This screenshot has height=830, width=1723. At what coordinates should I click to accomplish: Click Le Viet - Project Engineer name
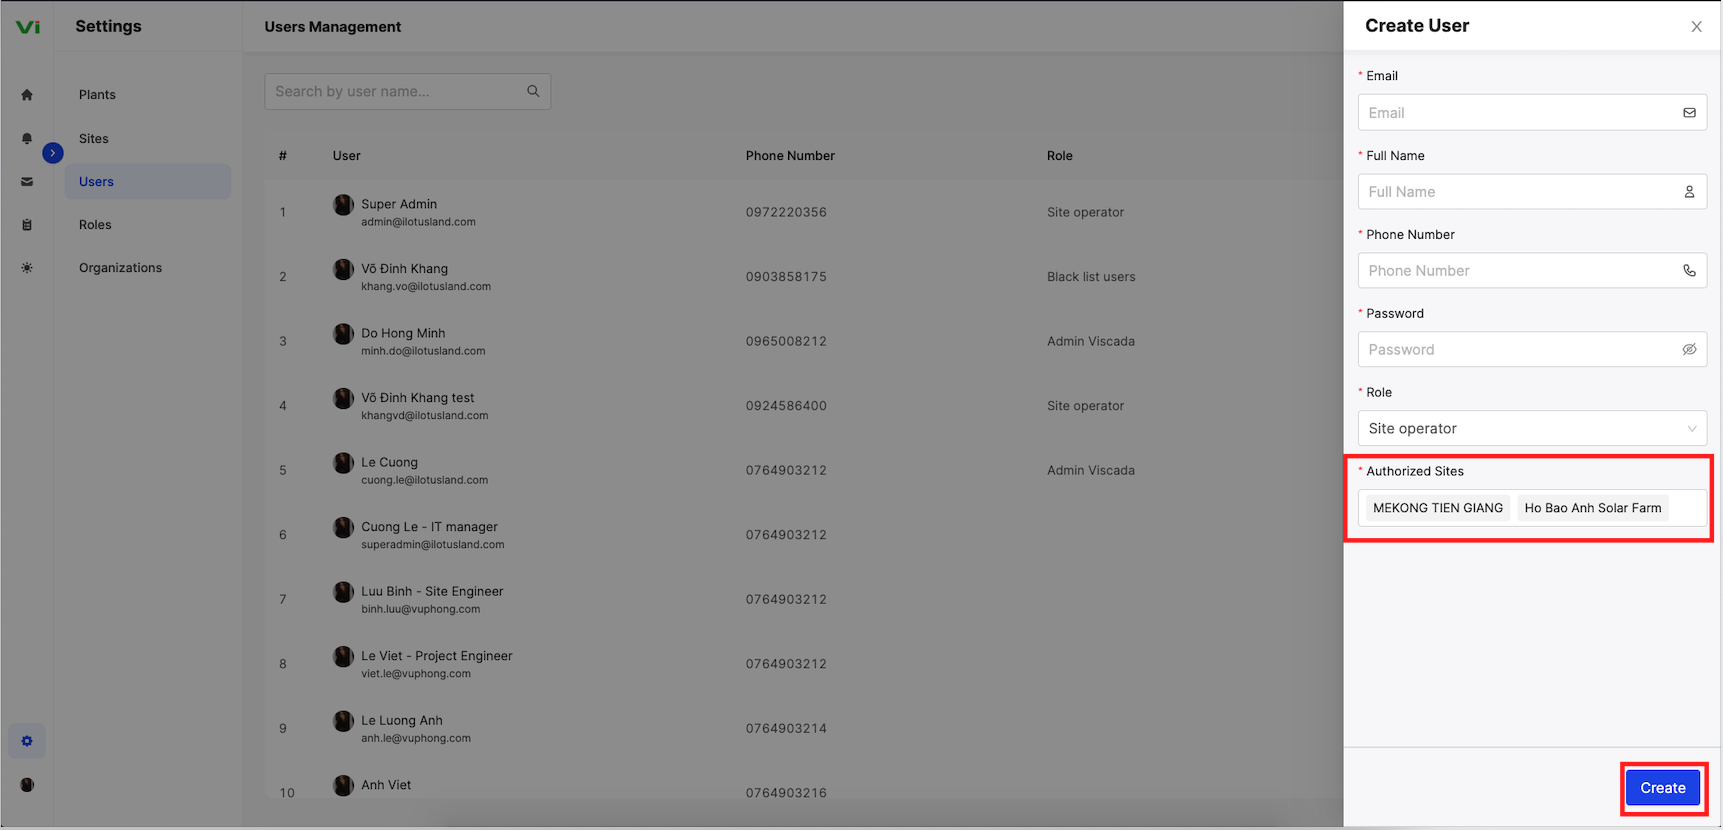[437, 656]
